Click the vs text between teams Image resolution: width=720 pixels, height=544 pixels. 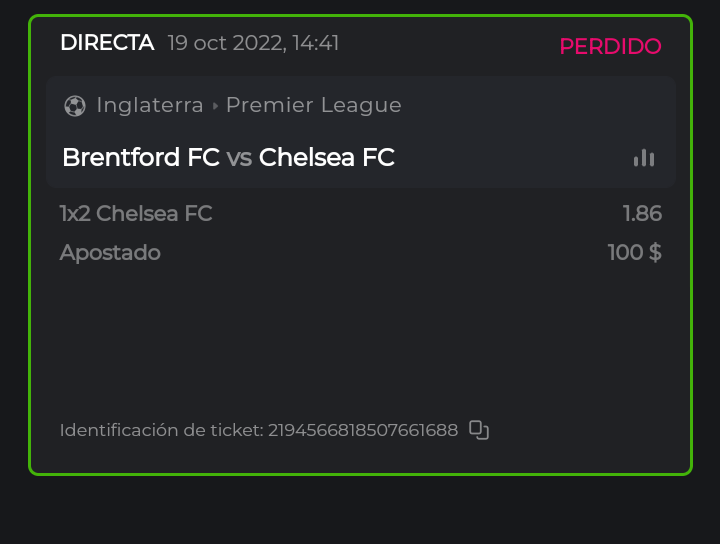pos(239,158)
